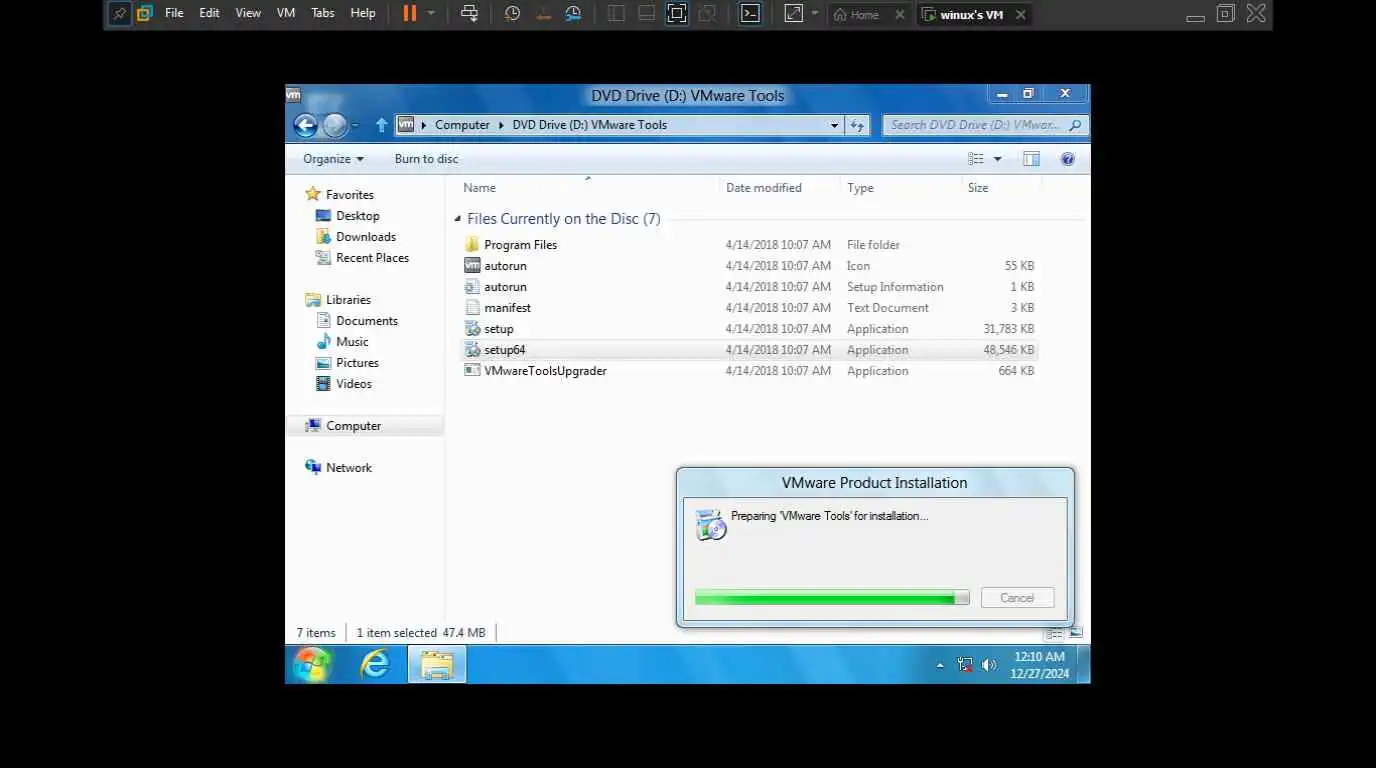Go forward in Explorer
This screenshot has height=768, width=1376.
[334, 125]
